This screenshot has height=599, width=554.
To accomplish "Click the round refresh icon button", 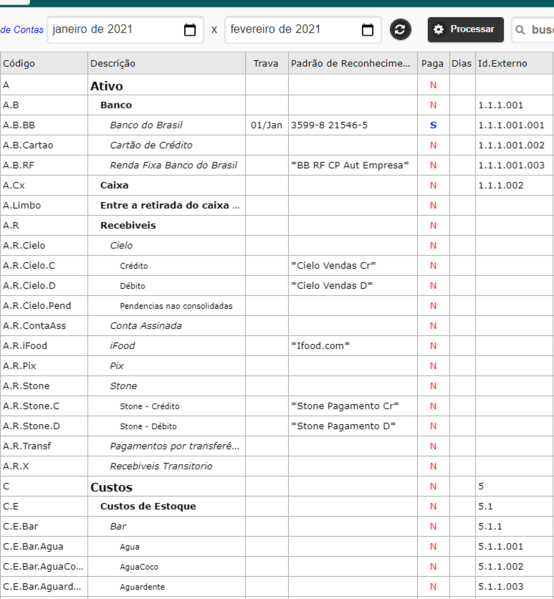I will tap(400, 29).
